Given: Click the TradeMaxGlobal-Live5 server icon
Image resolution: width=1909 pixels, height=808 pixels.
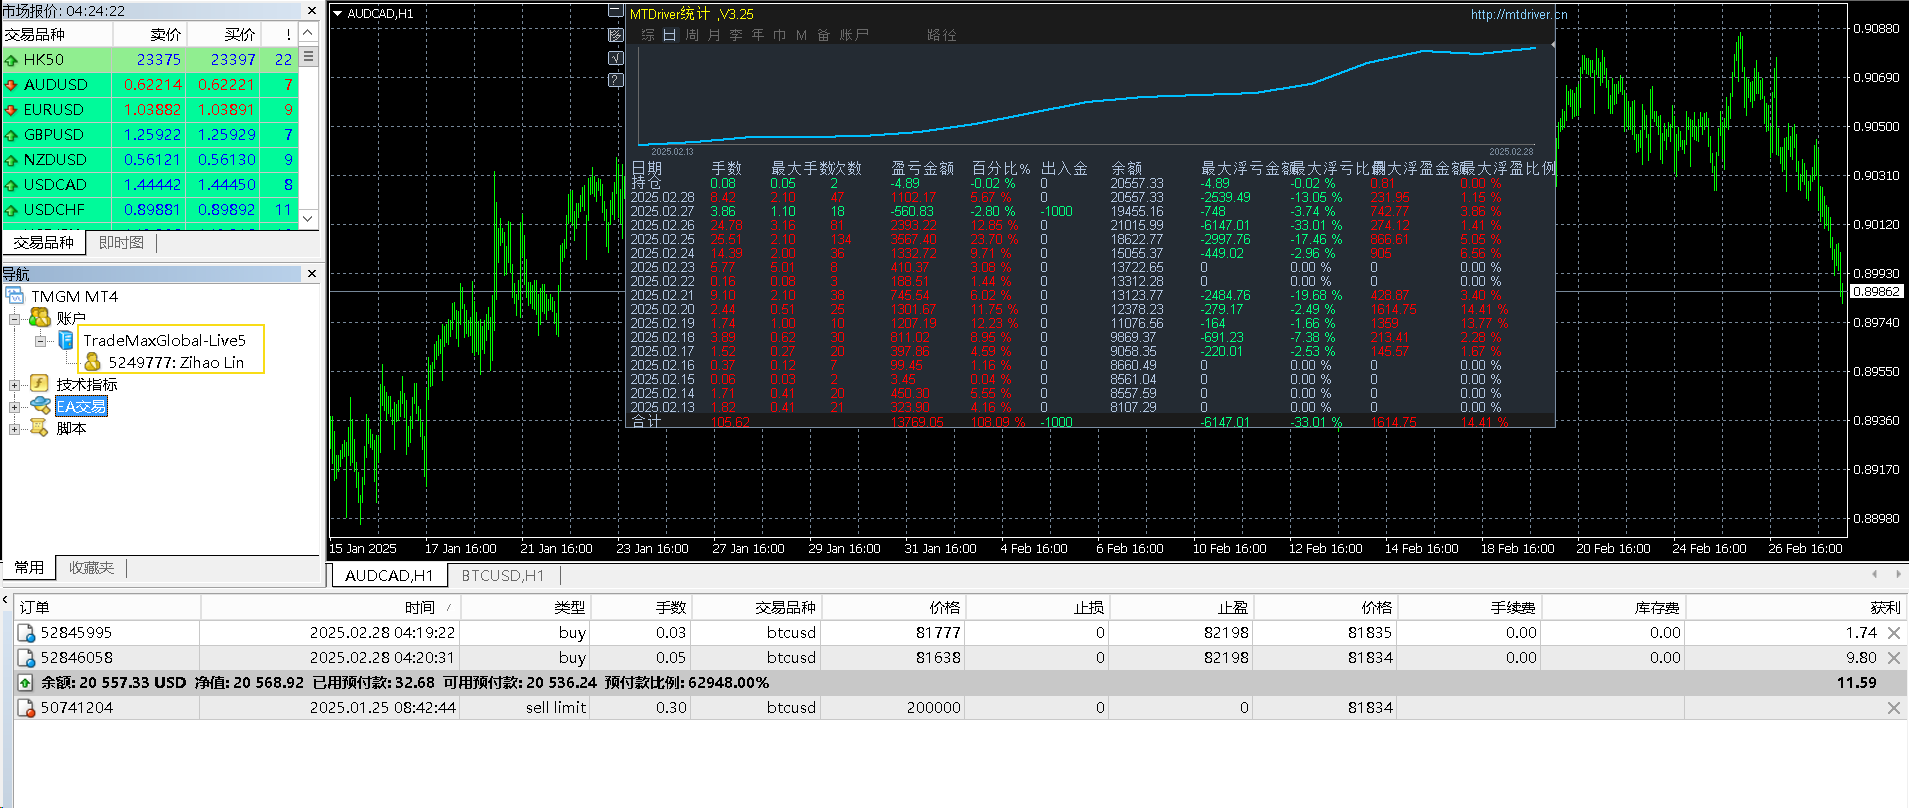Looking at the screenshot, I should click(66, 340).
